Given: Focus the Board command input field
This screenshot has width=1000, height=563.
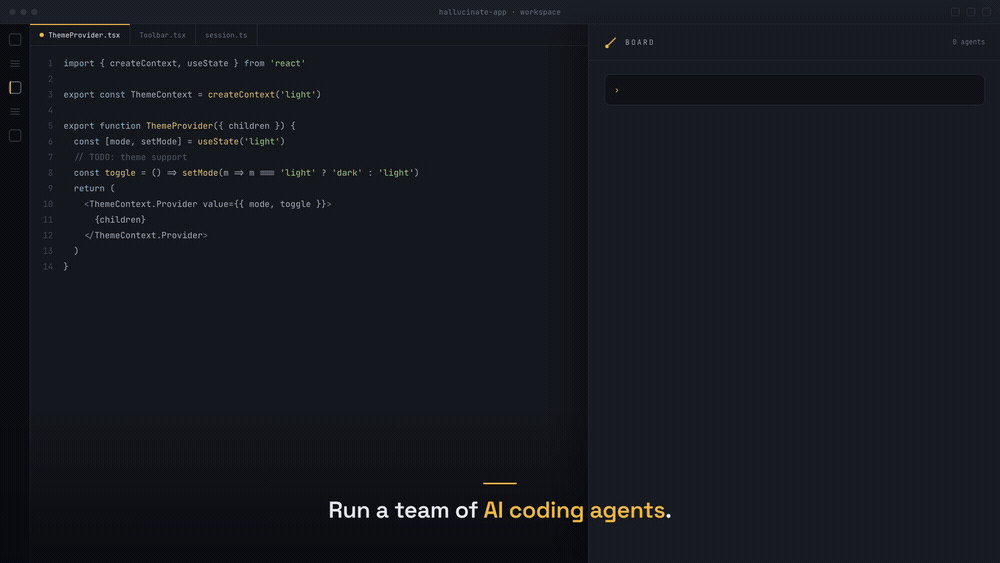Looking at the screenshot, I should (794, 90).
